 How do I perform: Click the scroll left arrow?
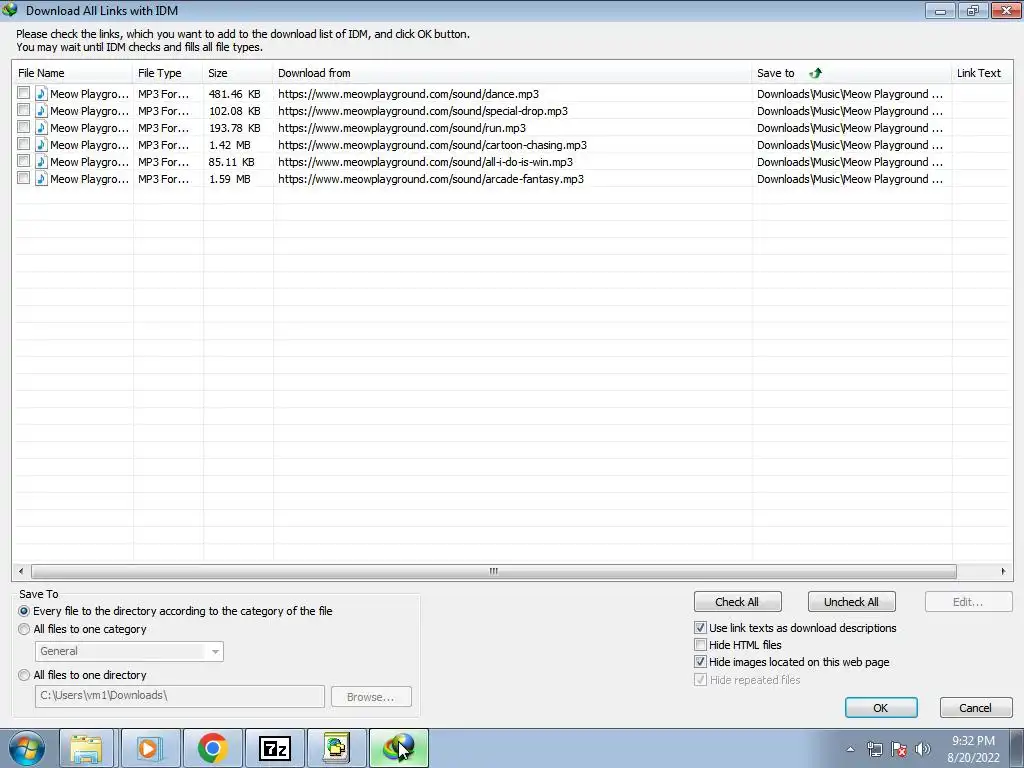point(21,571)
